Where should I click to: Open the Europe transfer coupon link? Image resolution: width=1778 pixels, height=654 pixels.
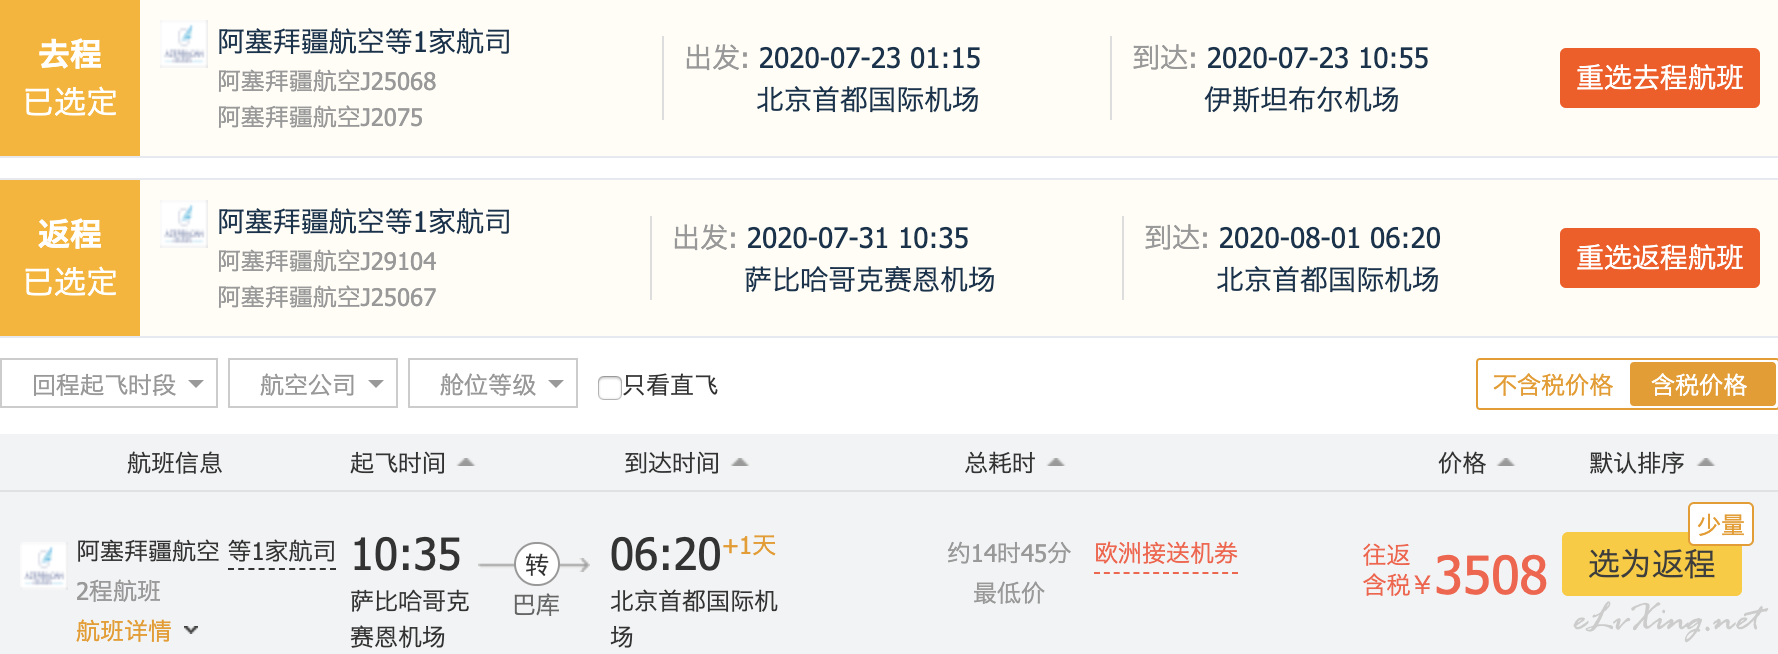tap(1166, 553)
